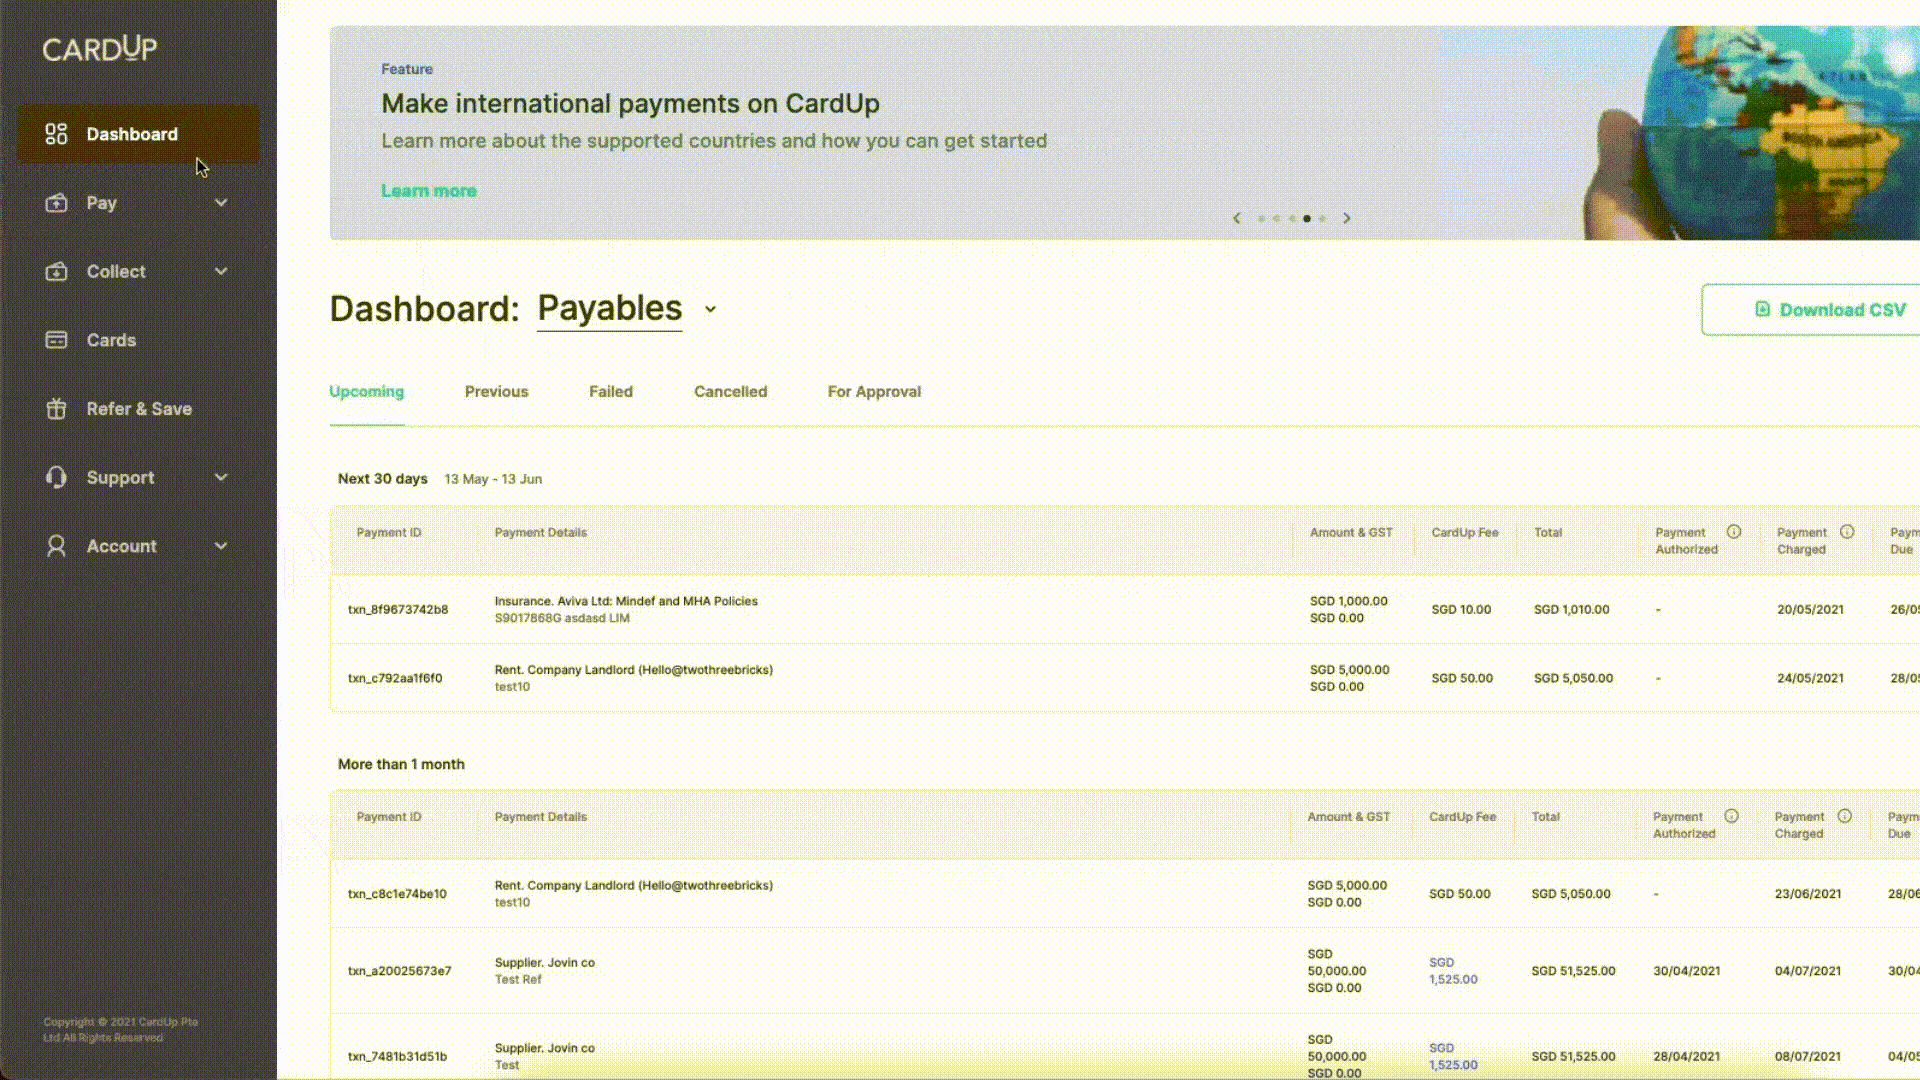Click the Account menu icon
Screen dimensions: 1920x1080
55,545
